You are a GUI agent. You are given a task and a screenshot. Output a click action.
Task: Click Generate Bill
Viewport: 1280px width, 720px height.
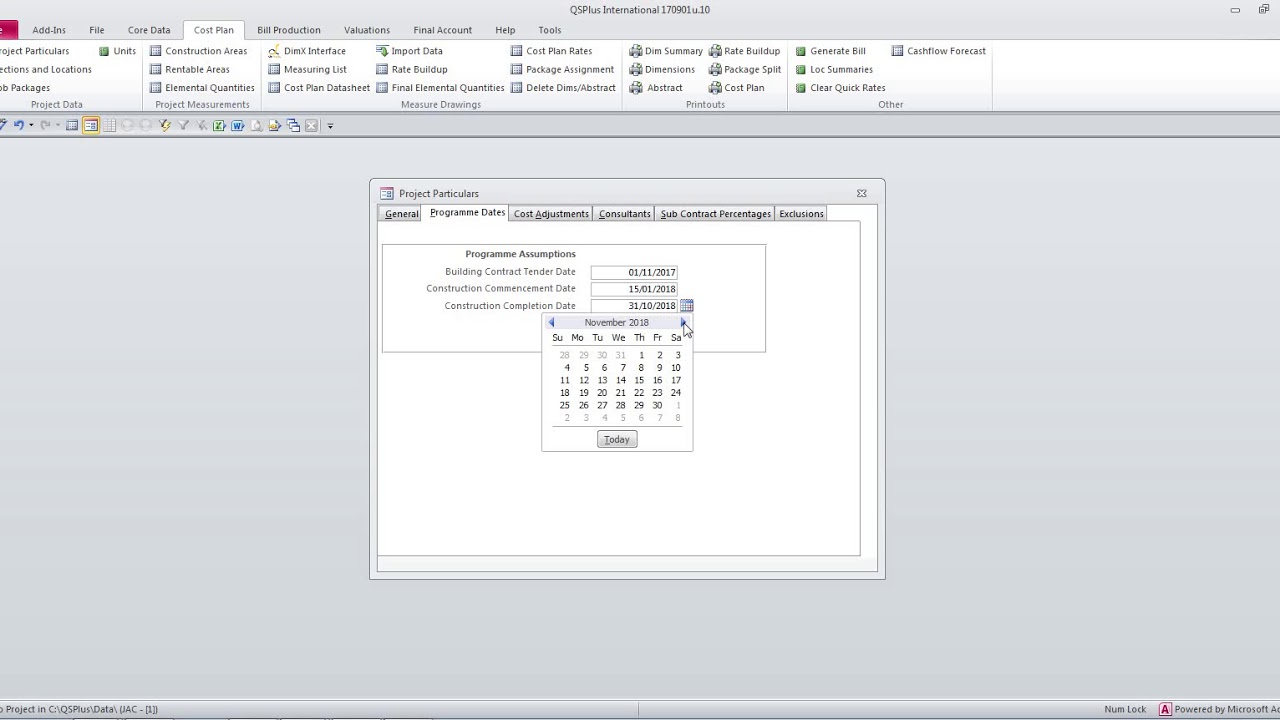point(830,51)
